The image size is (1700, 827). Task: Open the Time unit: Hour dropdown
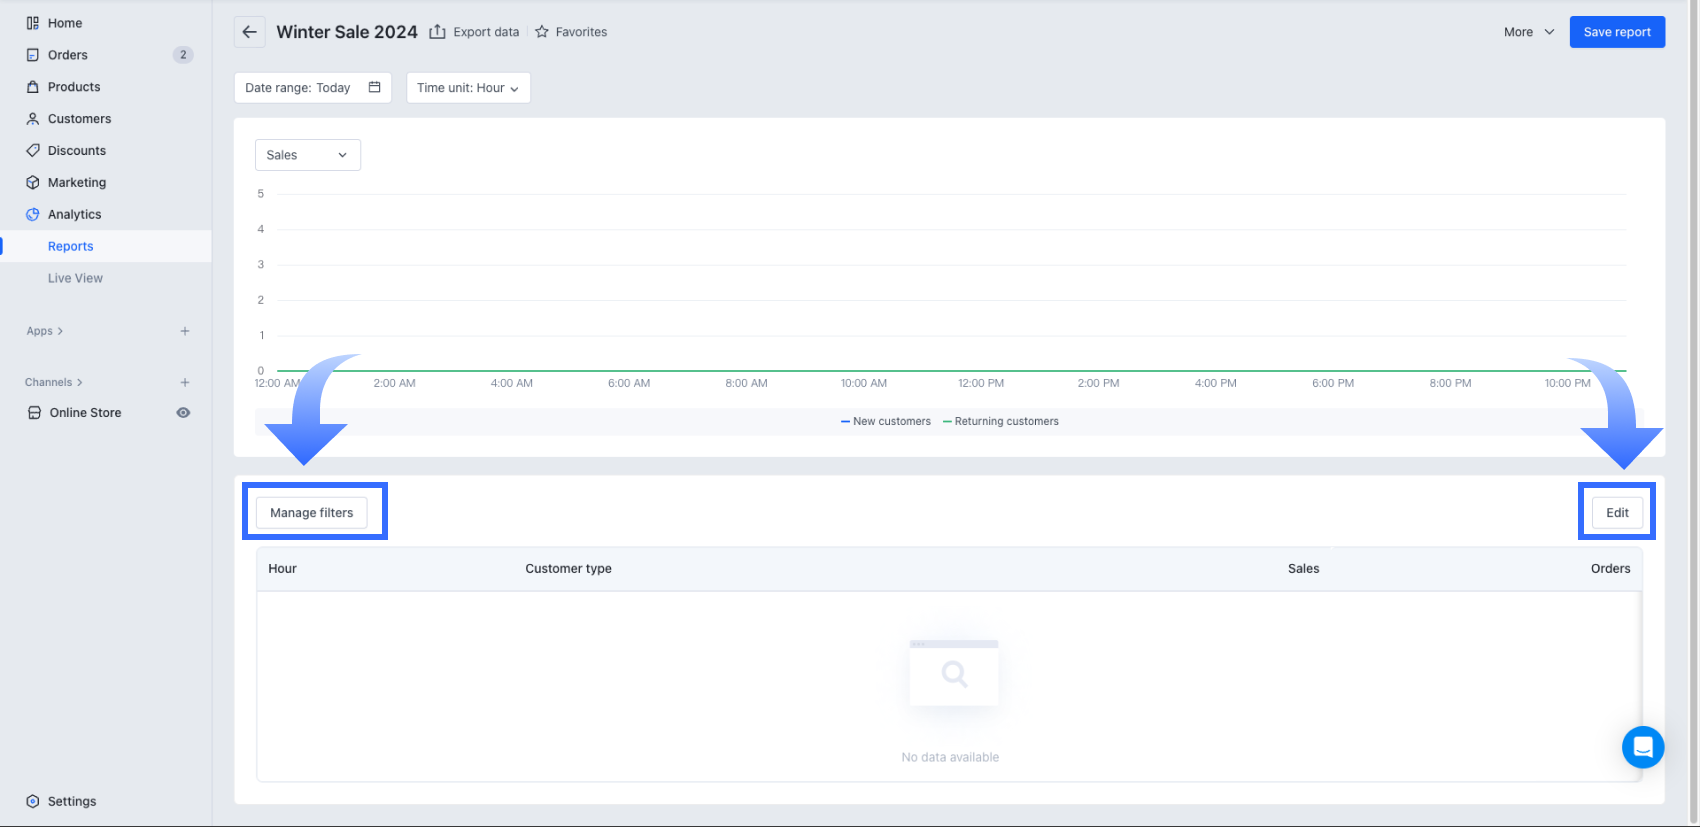coord(468,88)
